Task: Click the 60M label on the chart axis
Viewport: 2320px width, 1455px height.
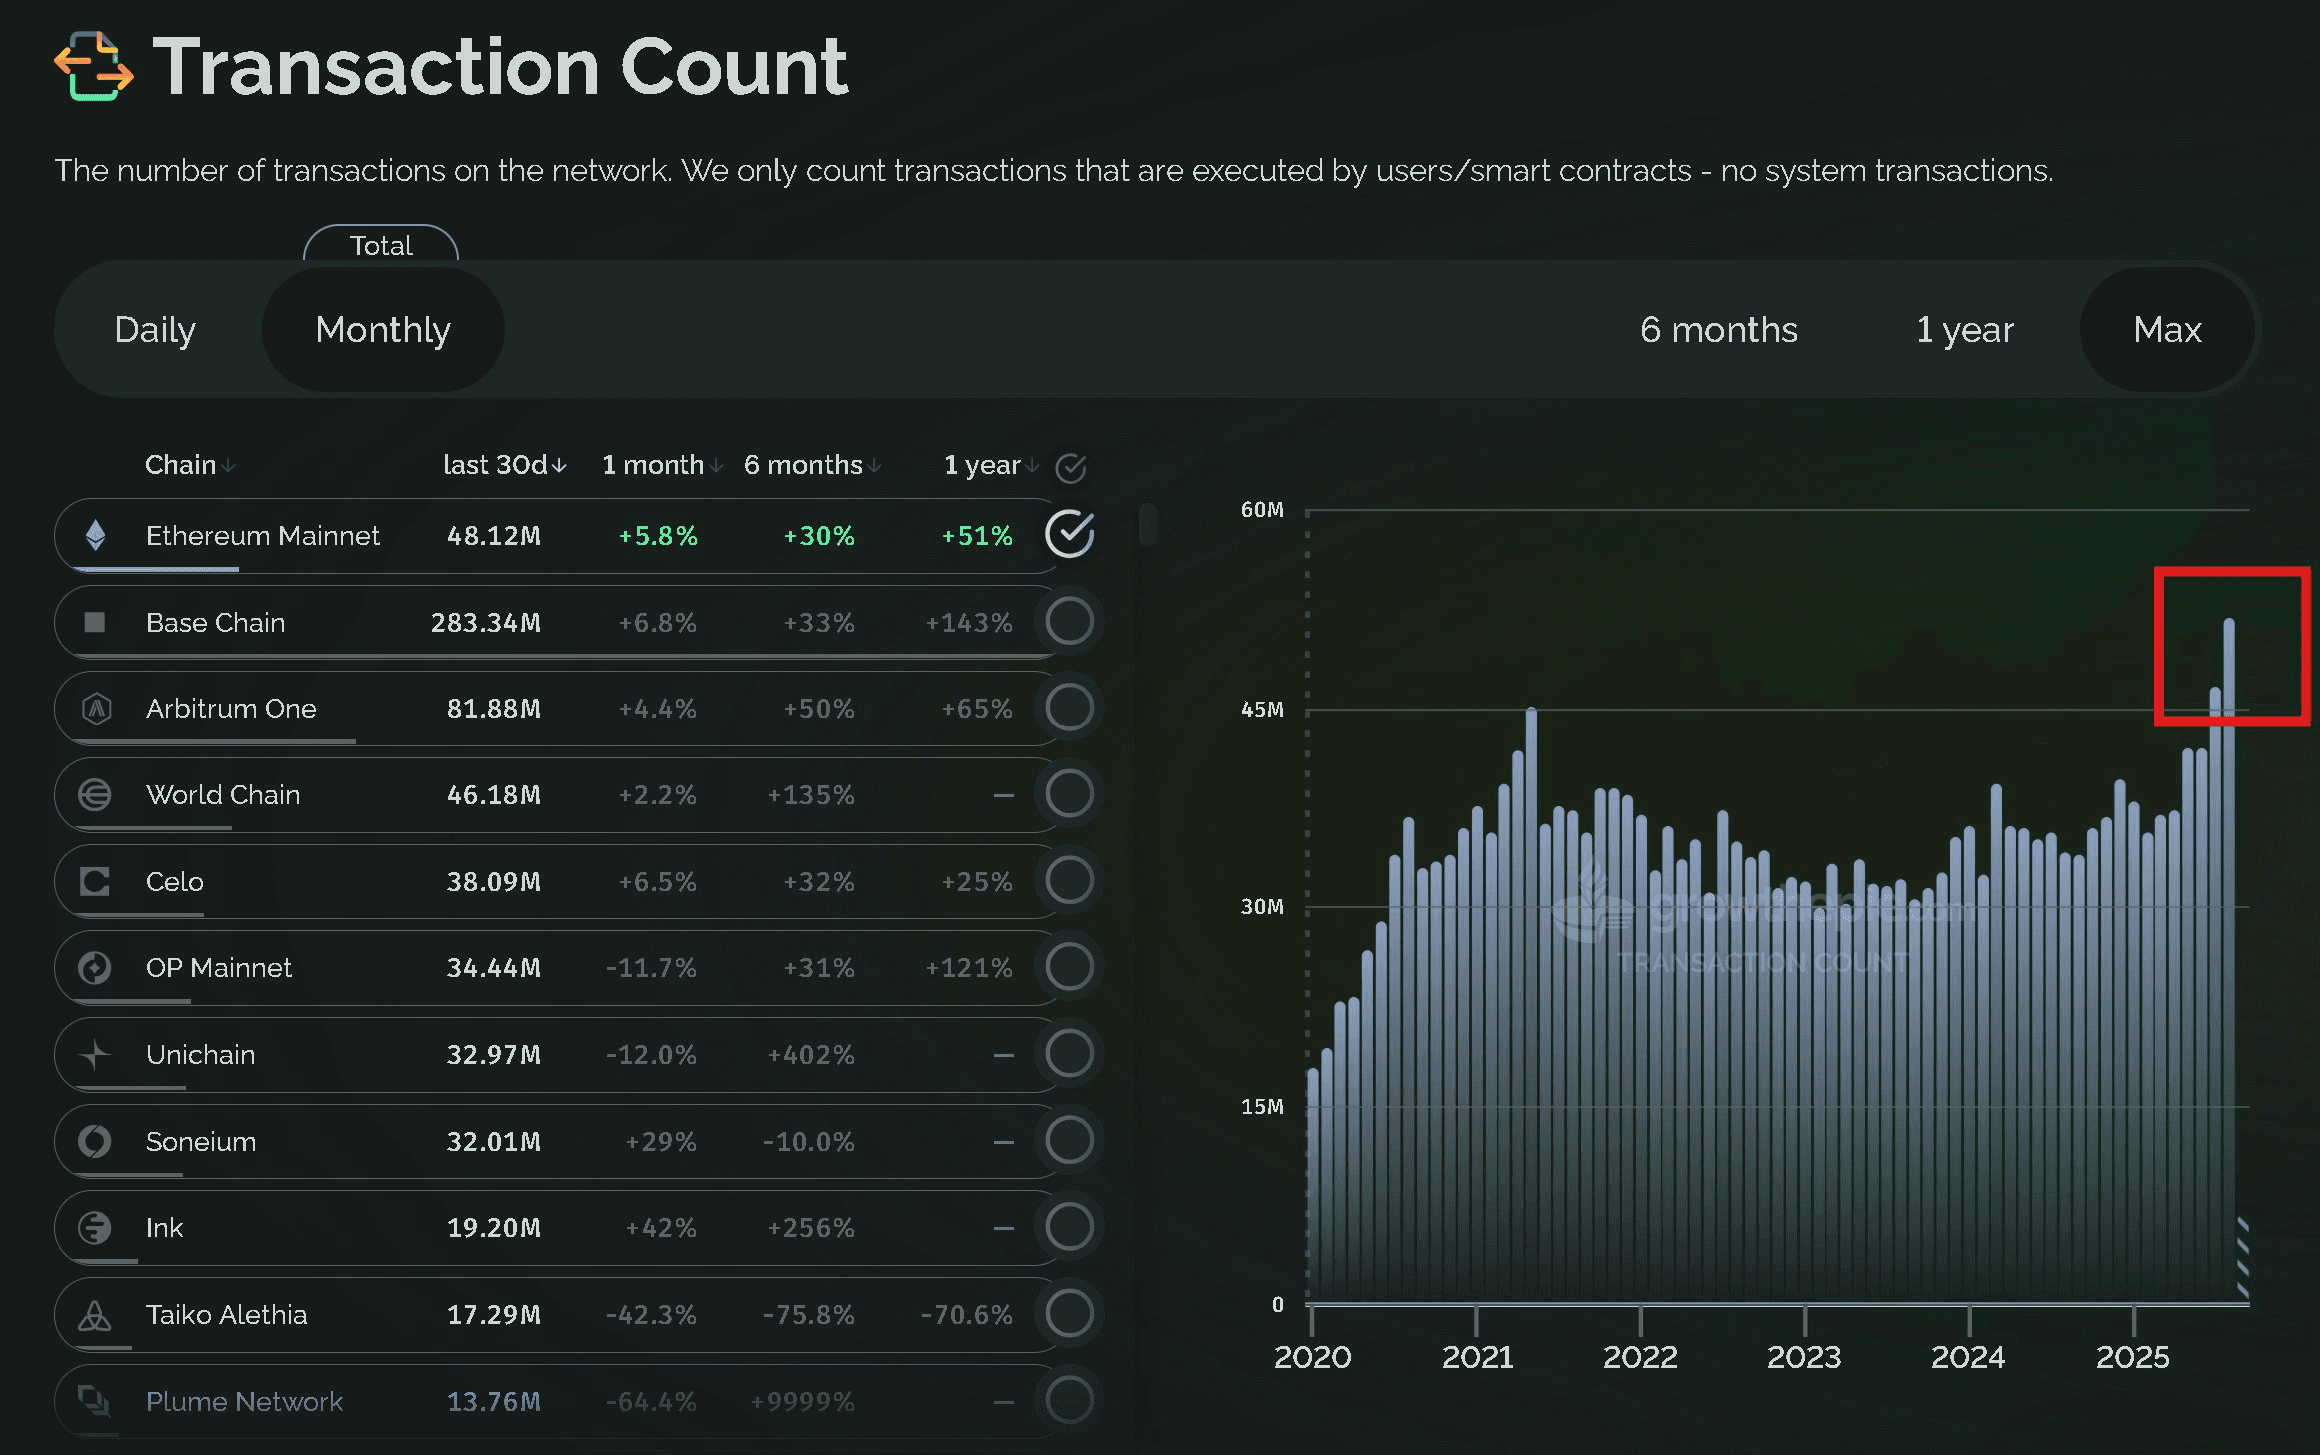Action: (x=1262, y=510)
